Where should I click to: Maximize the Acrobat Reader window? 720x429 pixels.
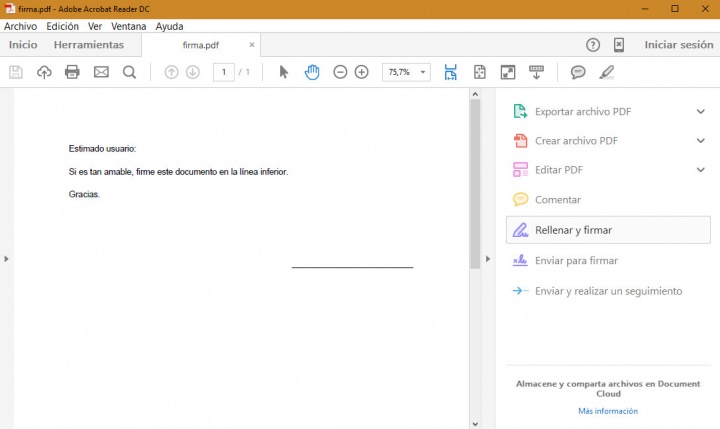click(675, 9)
